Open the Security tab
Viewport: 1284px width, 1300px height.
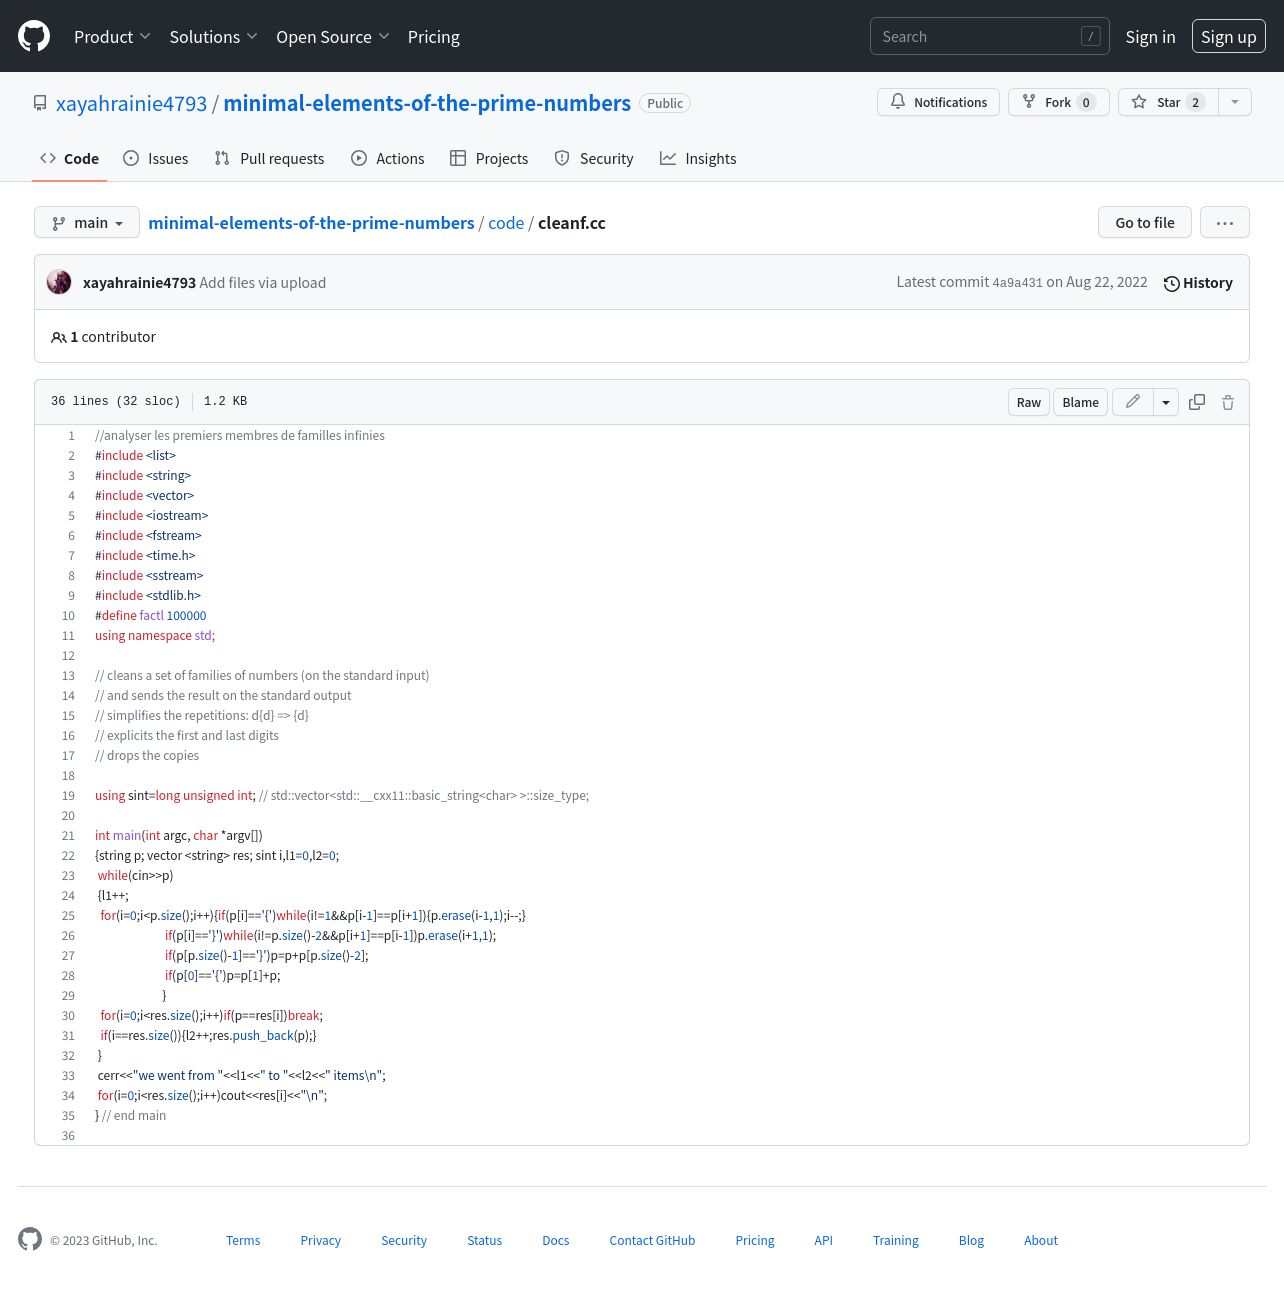click(x=594, y=159)
